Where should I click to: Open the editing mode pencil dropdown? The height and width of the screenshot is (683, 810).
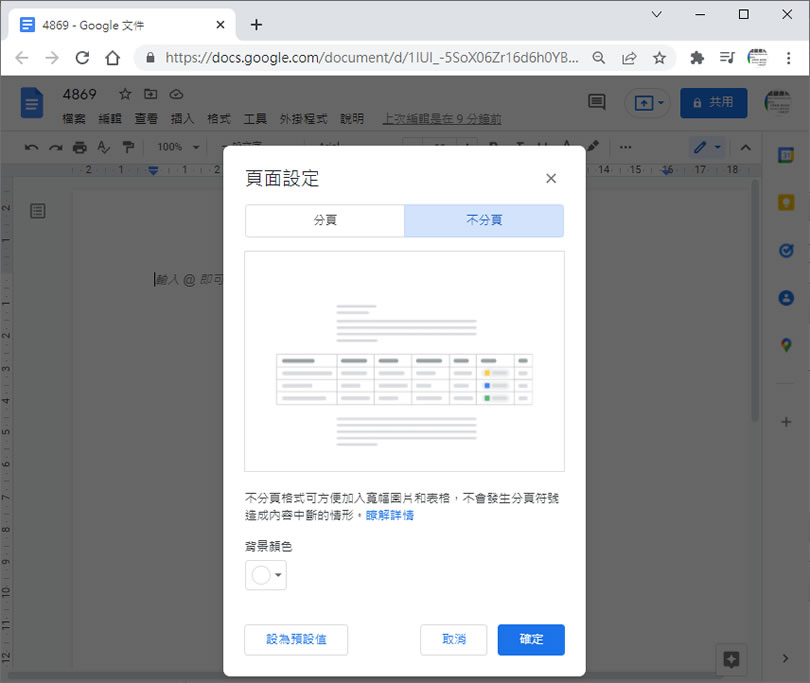tap(708, 147)
